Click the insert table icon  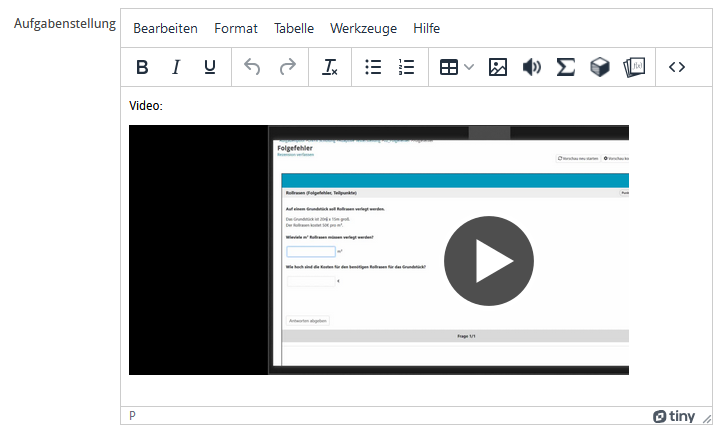449,67
